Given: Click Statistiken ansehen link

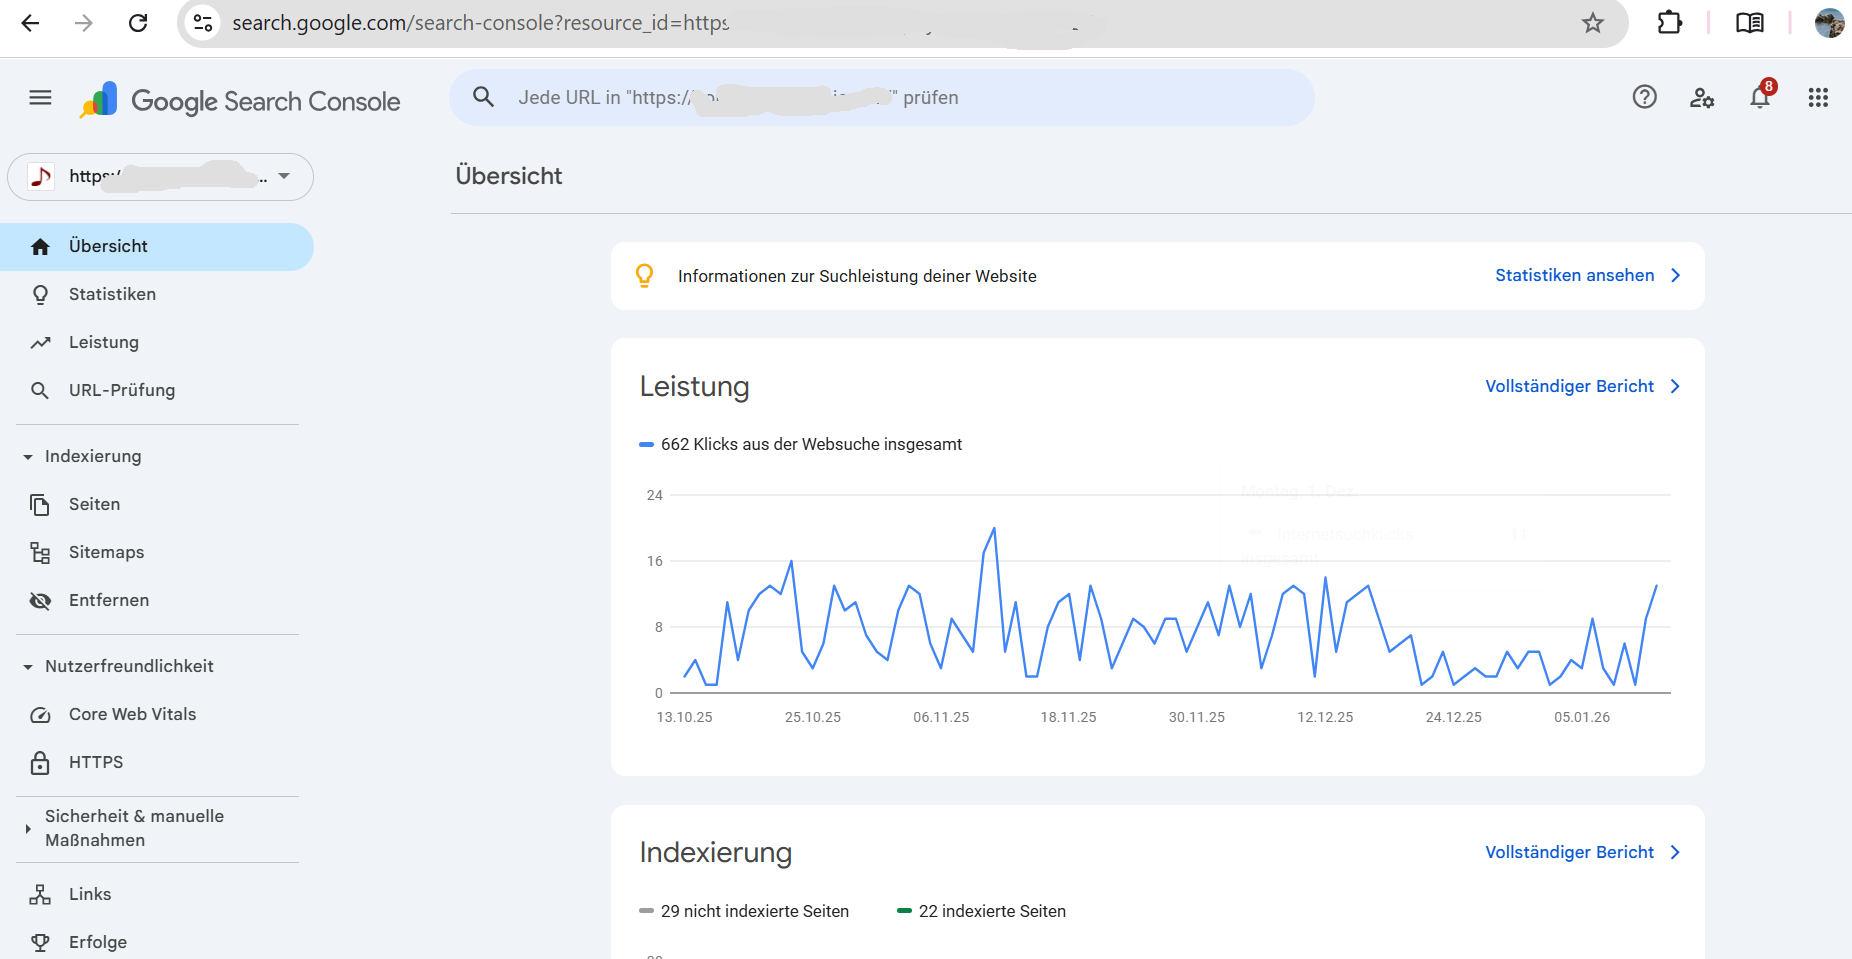Looking at the screenshot, I should coord(1586,275).
